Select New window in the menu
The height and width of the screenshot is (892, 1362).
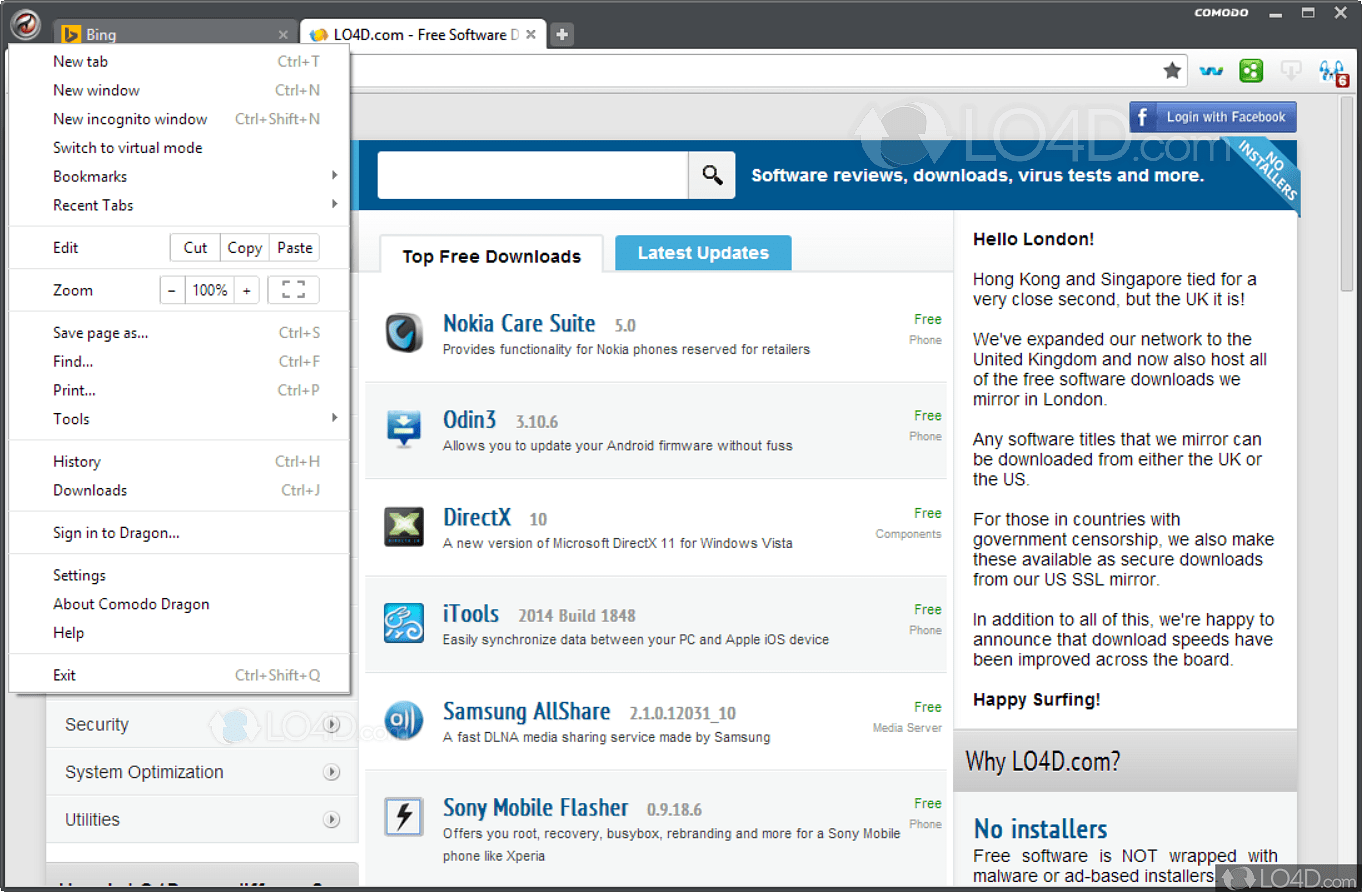point(179,90)
